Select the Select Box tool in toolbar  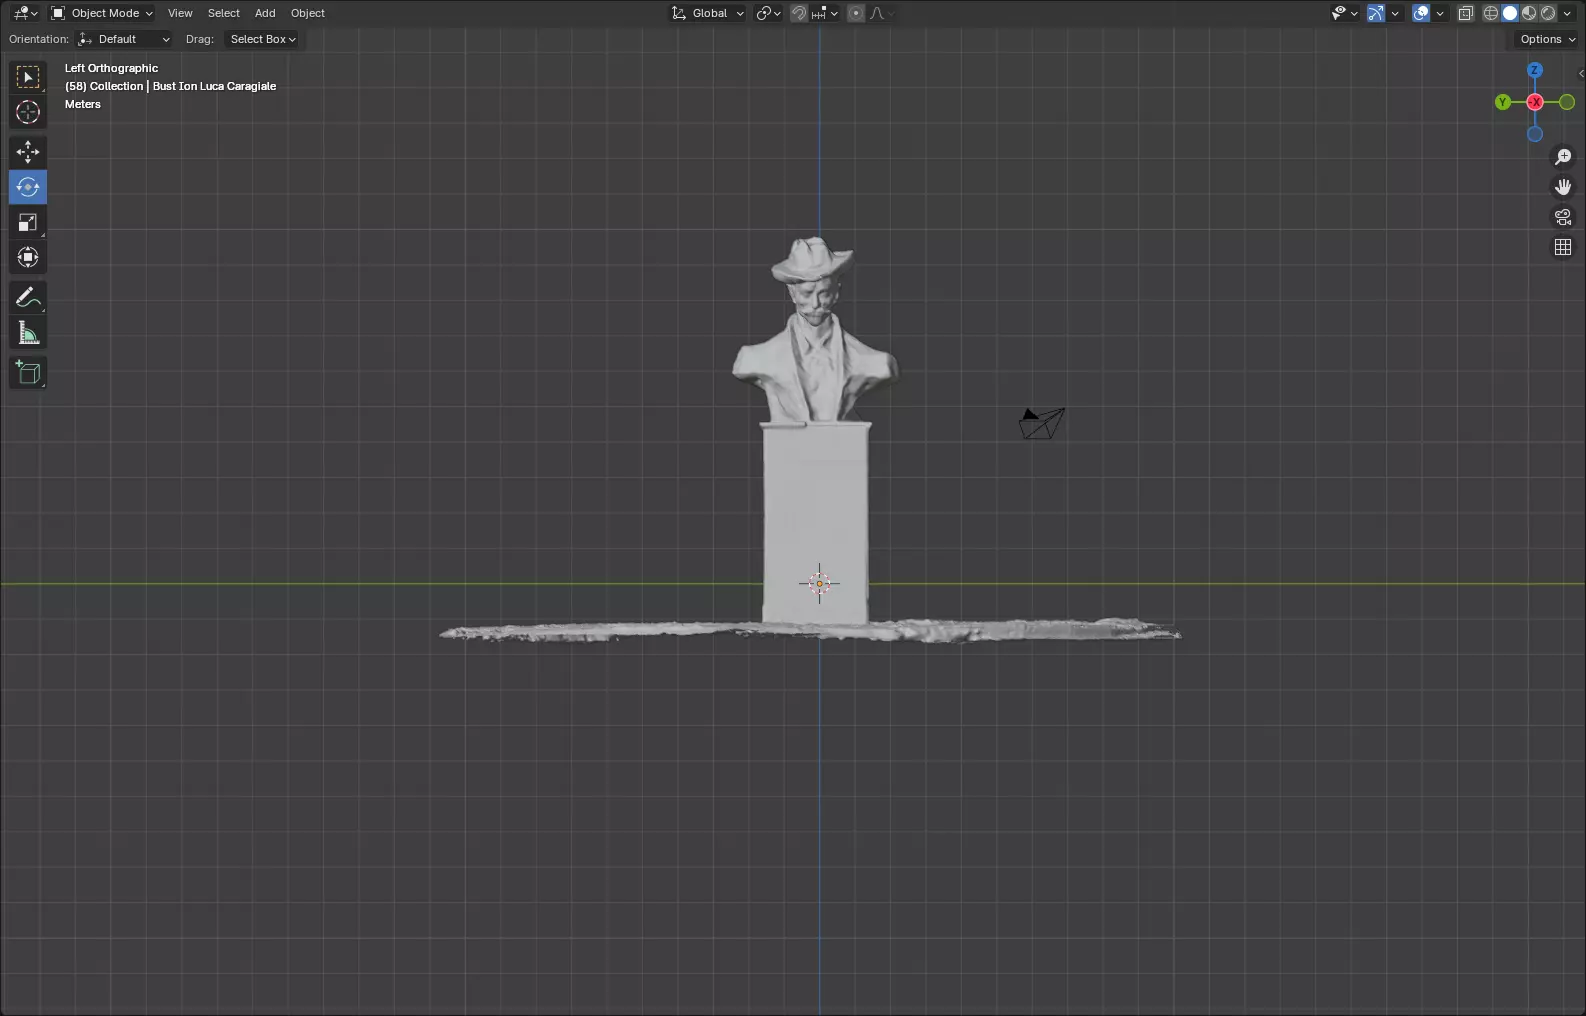click(28, 77)
